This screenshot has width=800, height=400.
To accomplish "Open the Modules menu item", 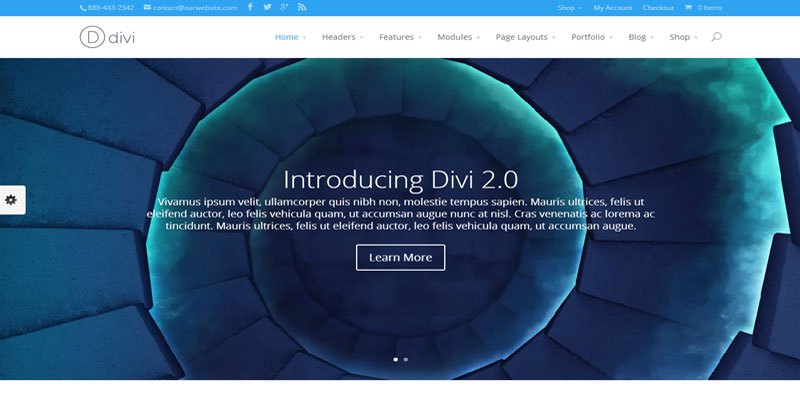I will coord(455,37).
